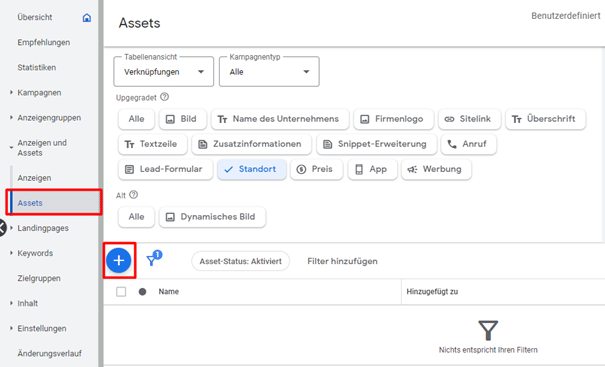Close the side panel with X icon
The image size is (605, 367).
tap(2, 228)
